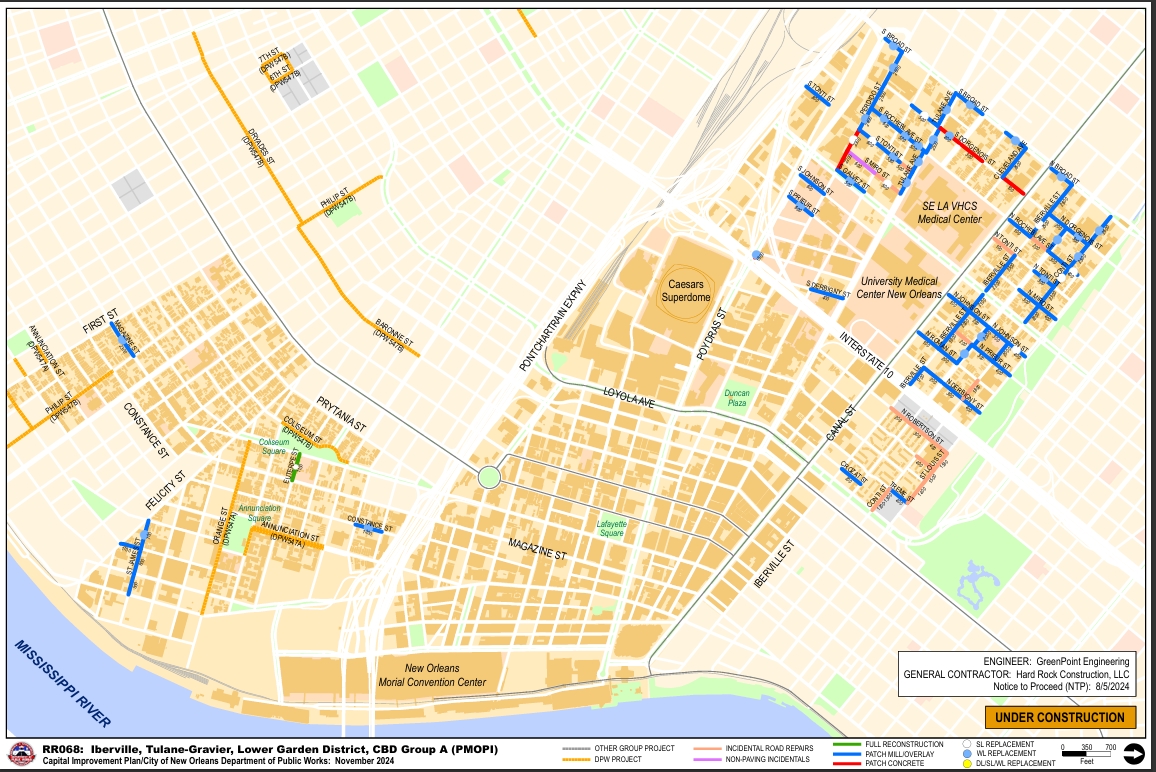Click the CROZAT ST label
Image resolution: width=1156 pixels, height=772 pixels.
point(853,473)
